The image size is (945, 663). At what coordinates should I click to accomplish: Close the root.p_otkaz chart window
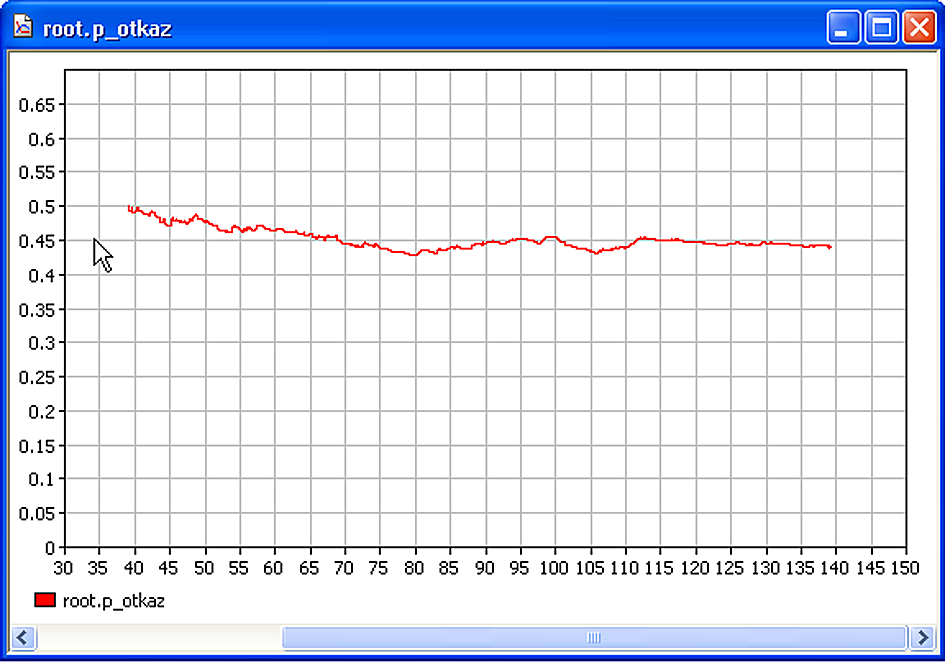(919, 28)
